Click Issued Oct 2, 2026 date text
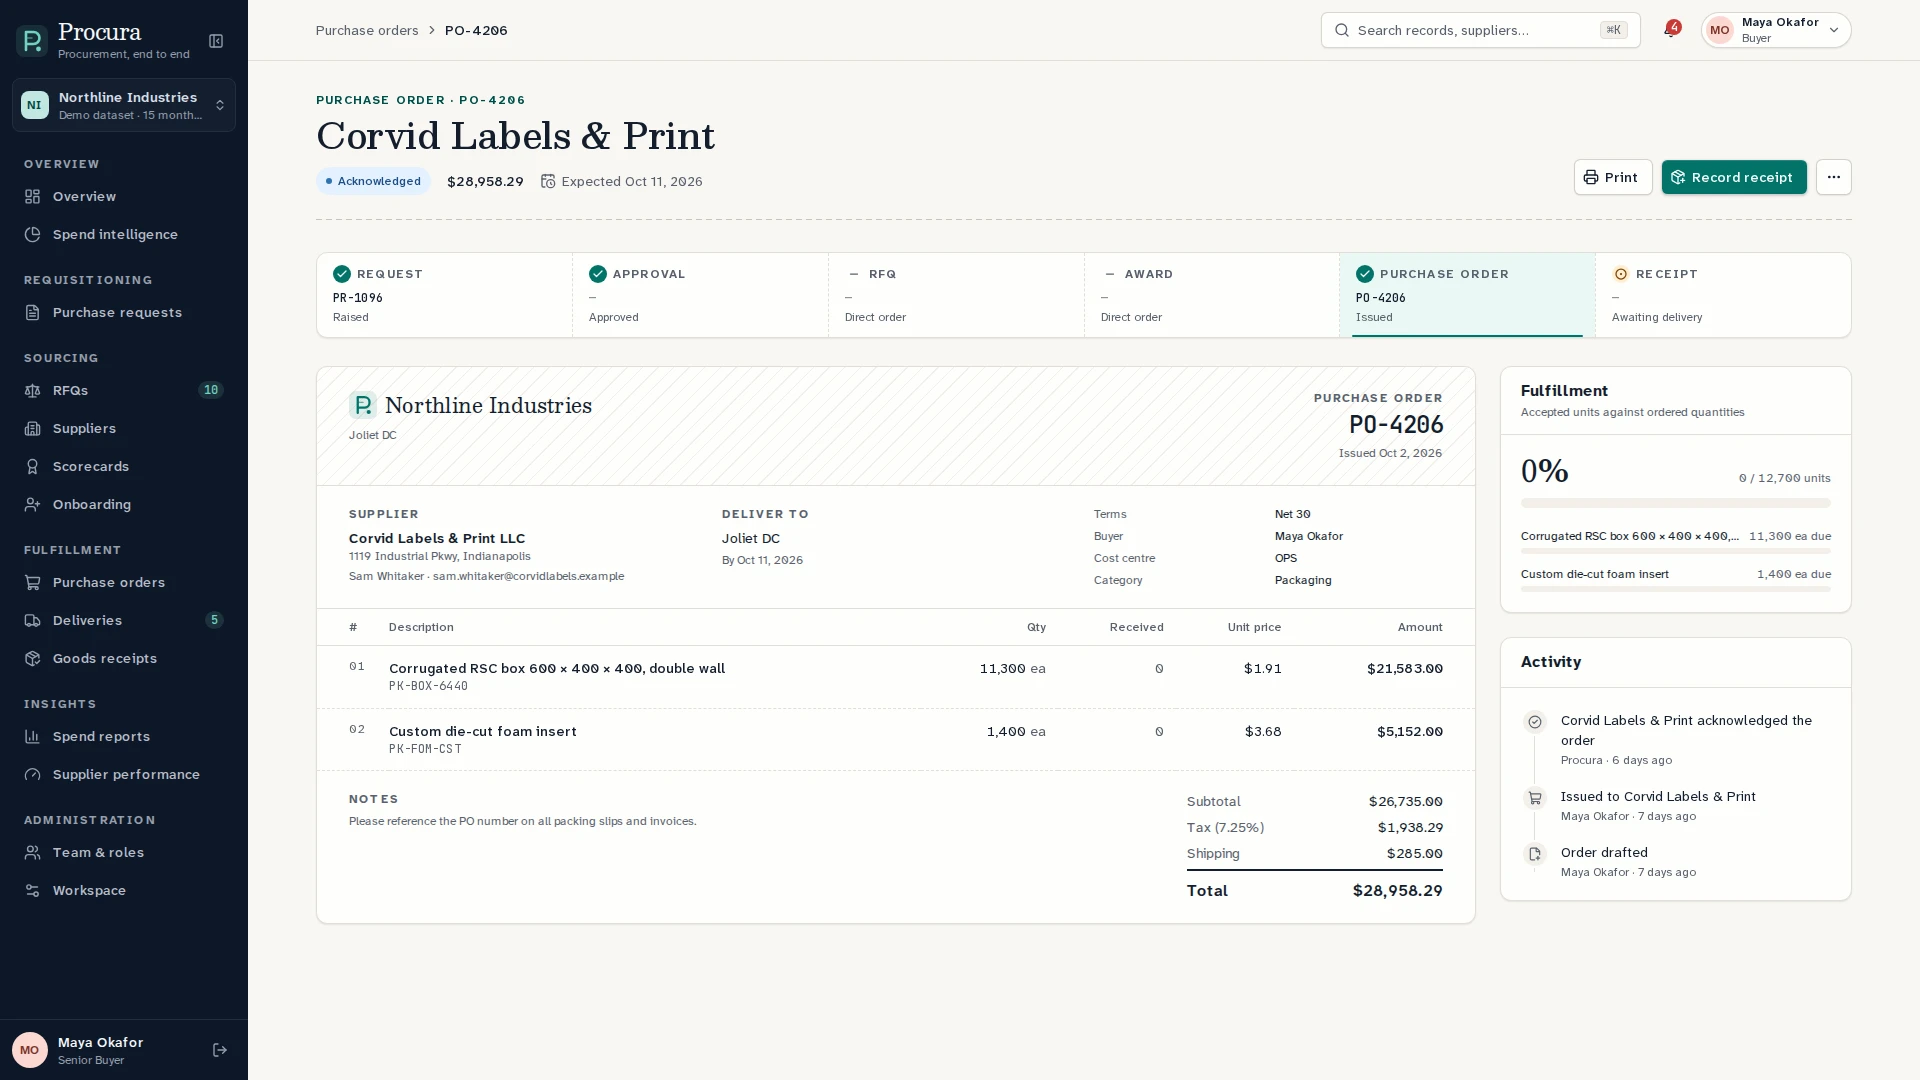The width and height of the screenshot is (1920, 1080). tap(1390, 454)
